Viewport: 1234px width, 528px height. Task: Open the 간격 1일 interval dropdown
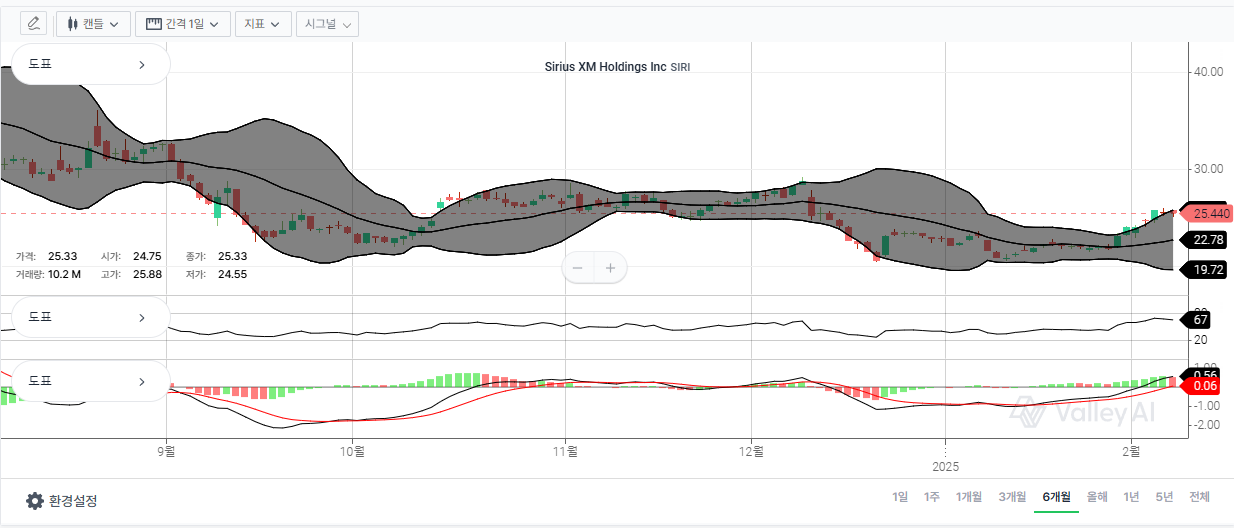(182, 23)
